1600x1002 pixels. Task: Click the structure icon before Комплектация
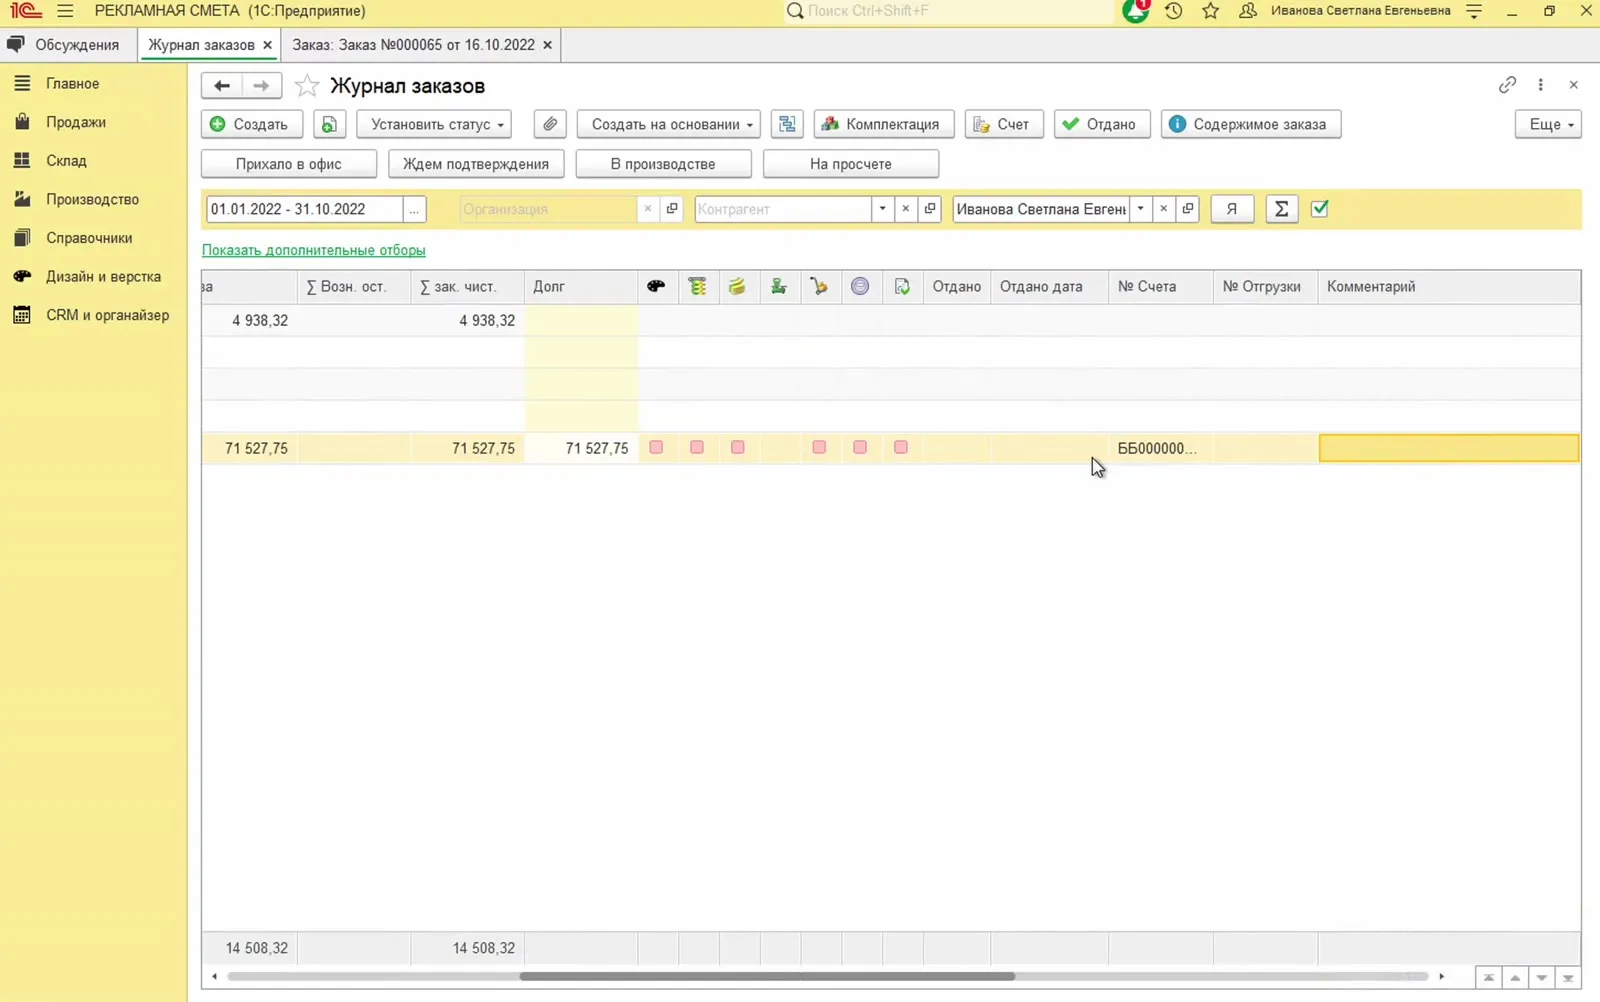(x=787, y=124)
